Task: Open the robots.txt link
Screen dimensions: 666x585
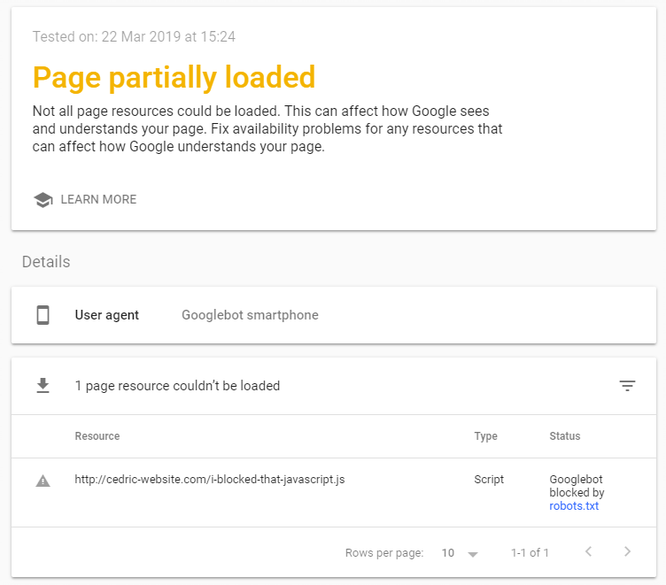Action: (x=574, y=506)
